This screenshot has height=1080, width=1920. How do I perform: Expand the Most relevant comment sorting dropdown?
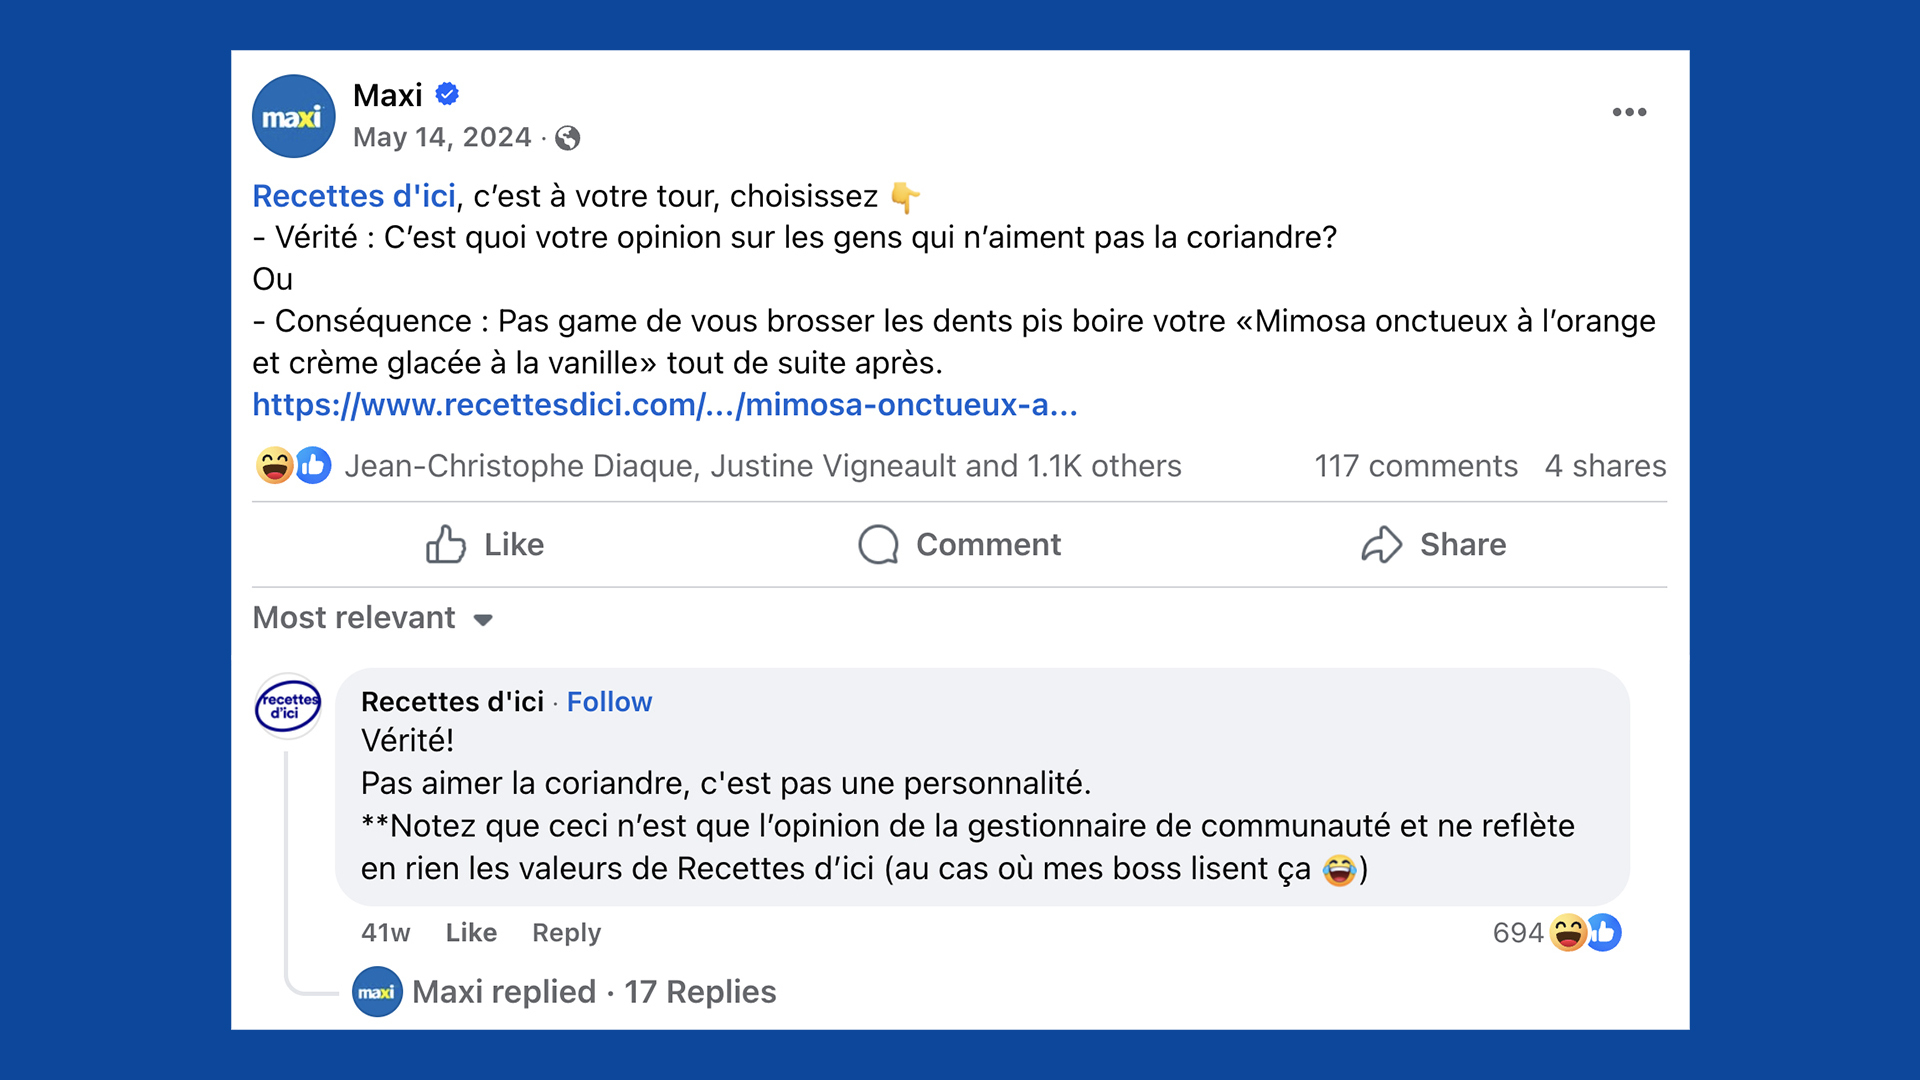372,618
